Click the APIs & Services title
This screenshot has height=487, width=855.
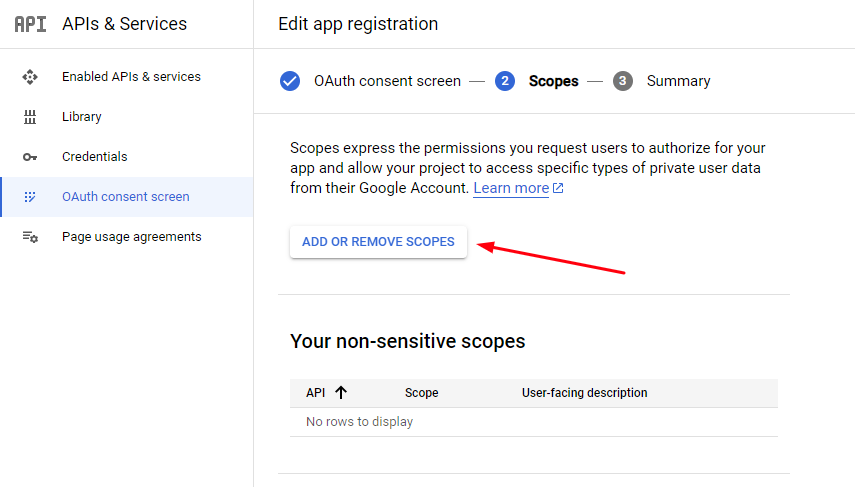point(124,24)
